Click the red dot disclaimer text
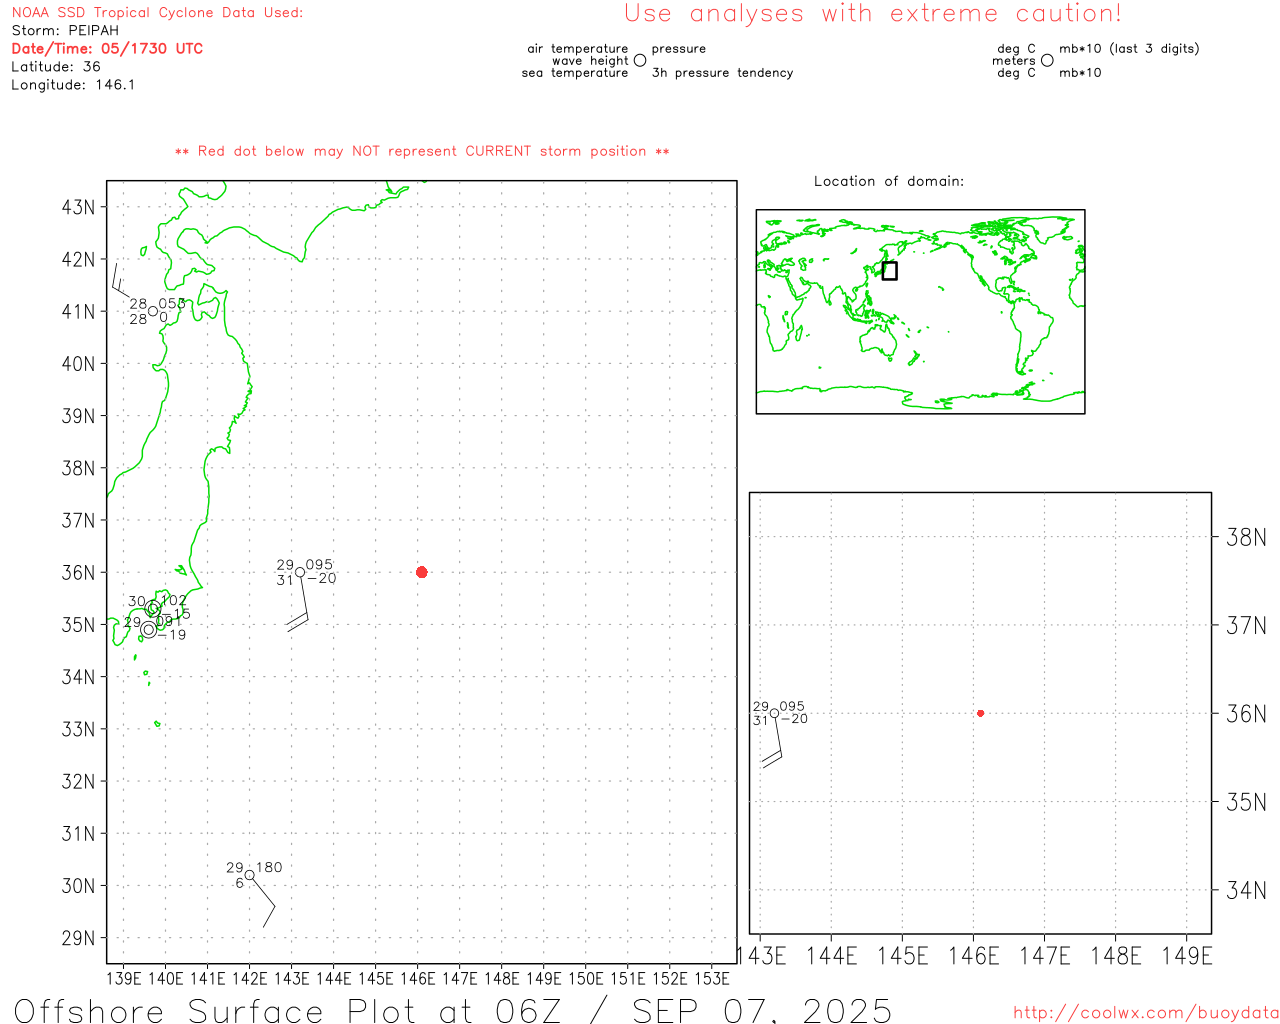The image size is (1280, 1024). pos(422,151)
